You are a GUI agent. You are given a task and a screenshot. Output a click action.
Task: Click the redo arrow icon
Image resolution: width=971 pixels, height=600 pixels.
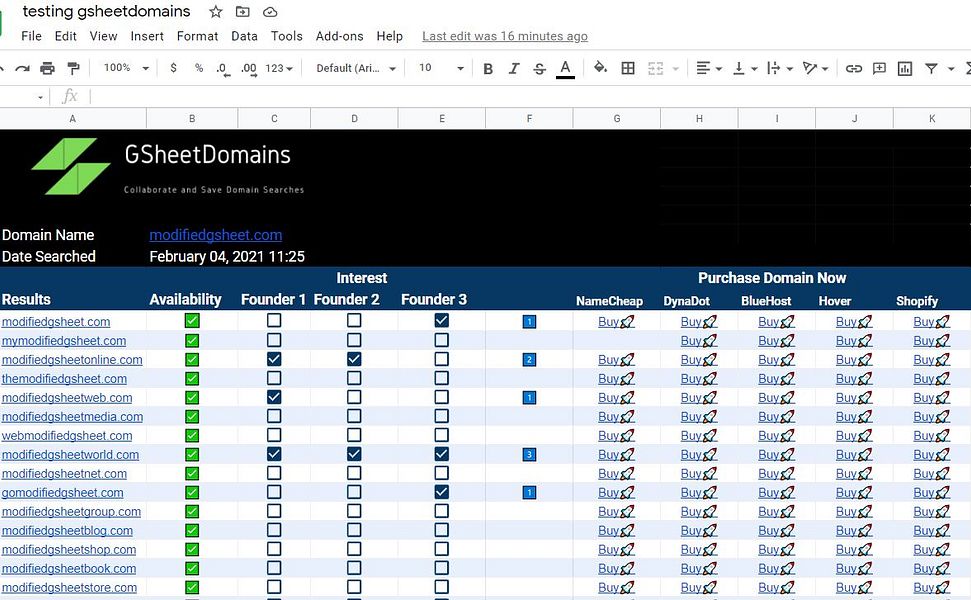pos(22,68)
